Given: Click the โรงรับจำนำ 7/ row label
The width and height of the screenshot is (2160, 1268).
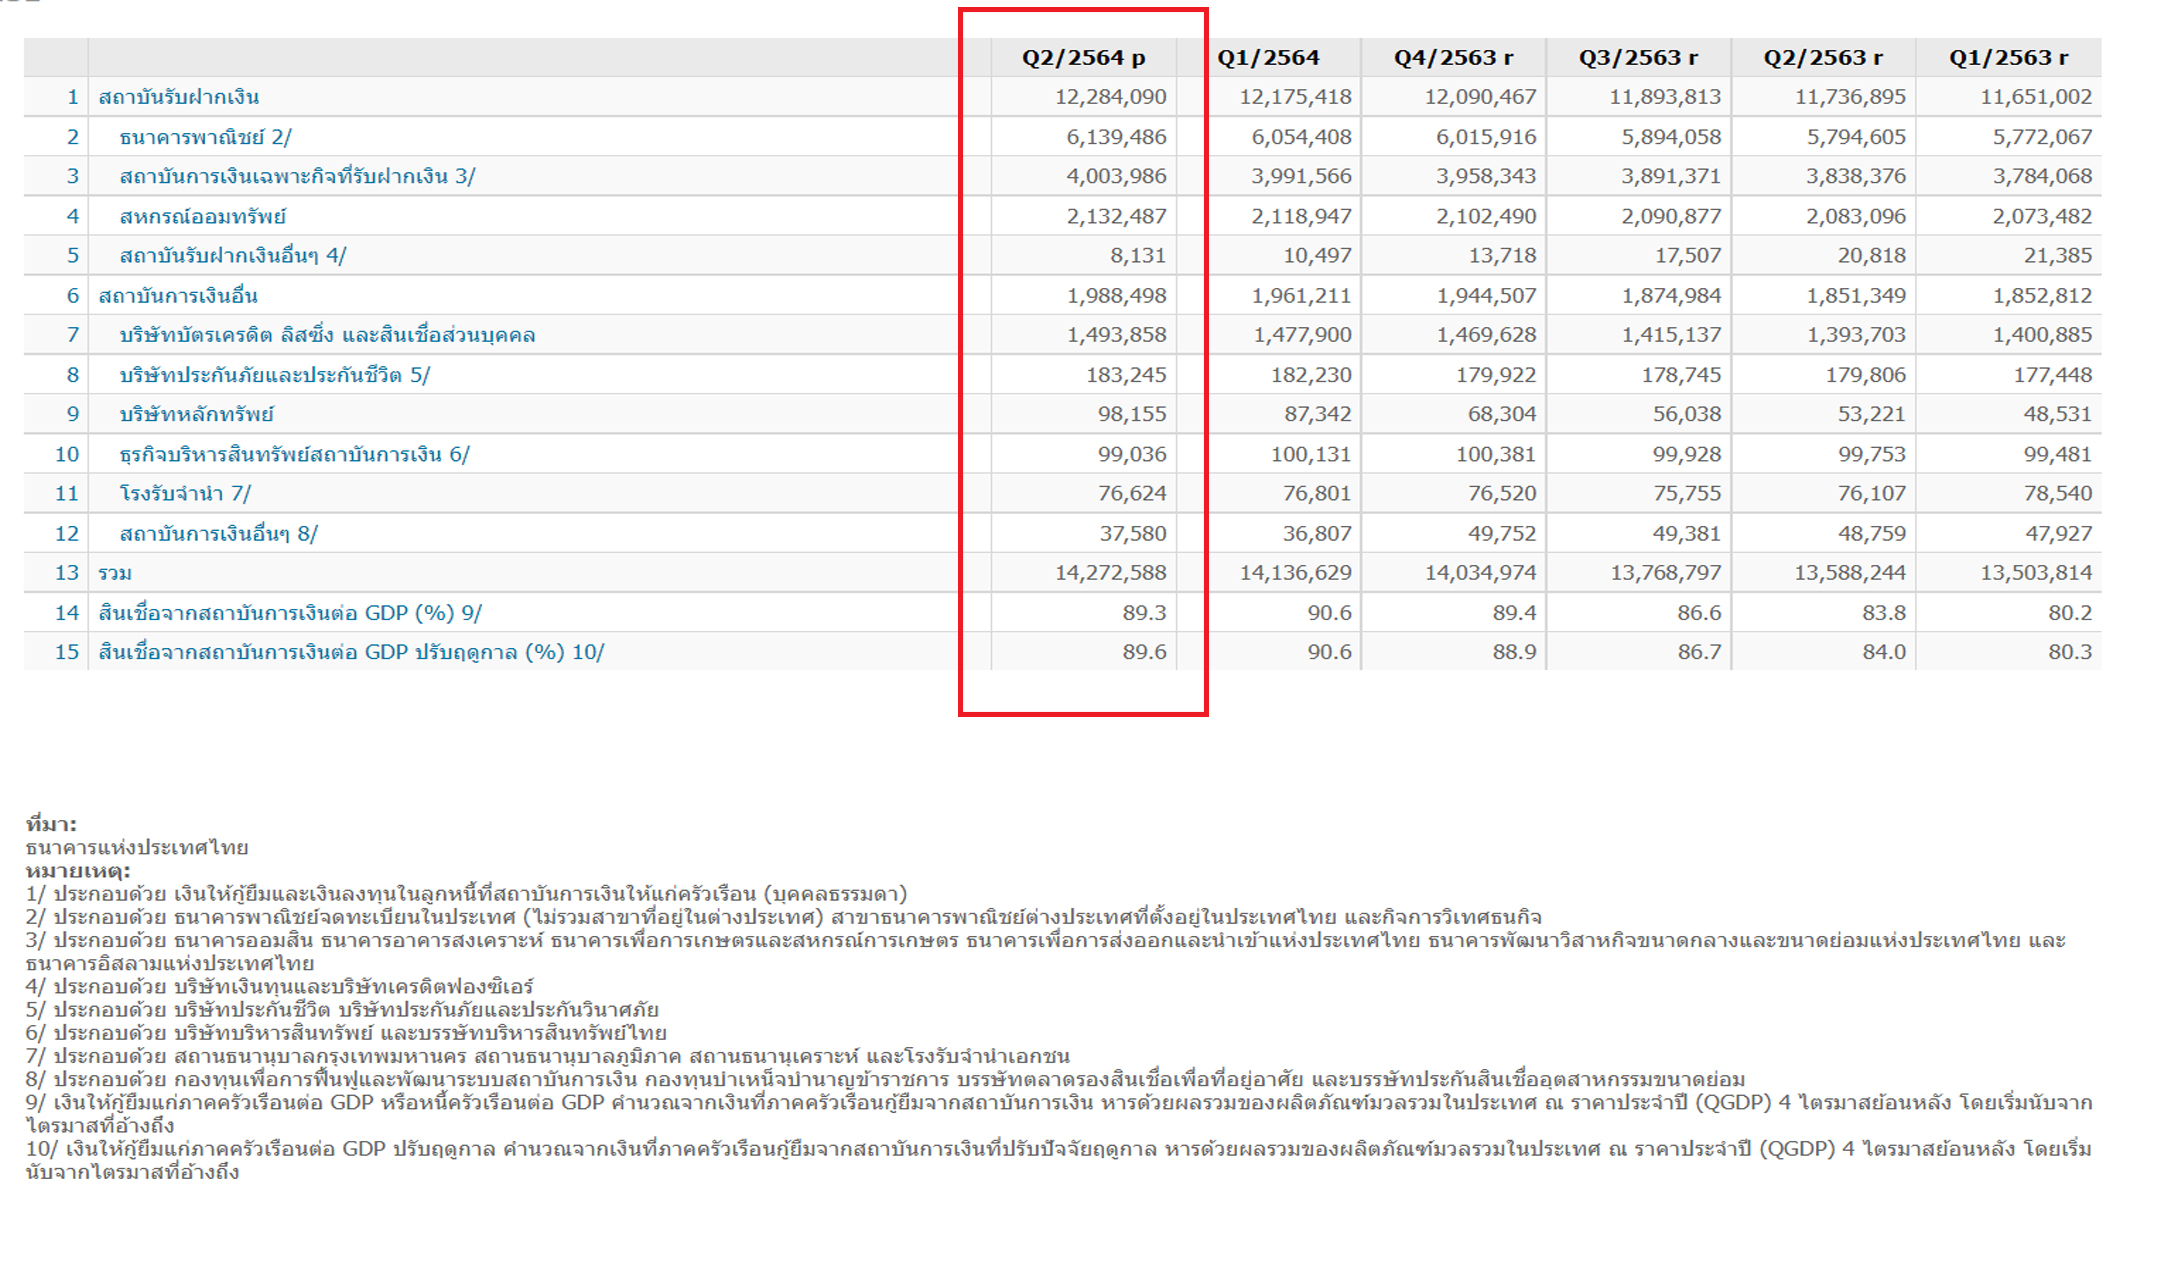Looking at the screenshot, I should pyautogui.click(x=185, y=493).
